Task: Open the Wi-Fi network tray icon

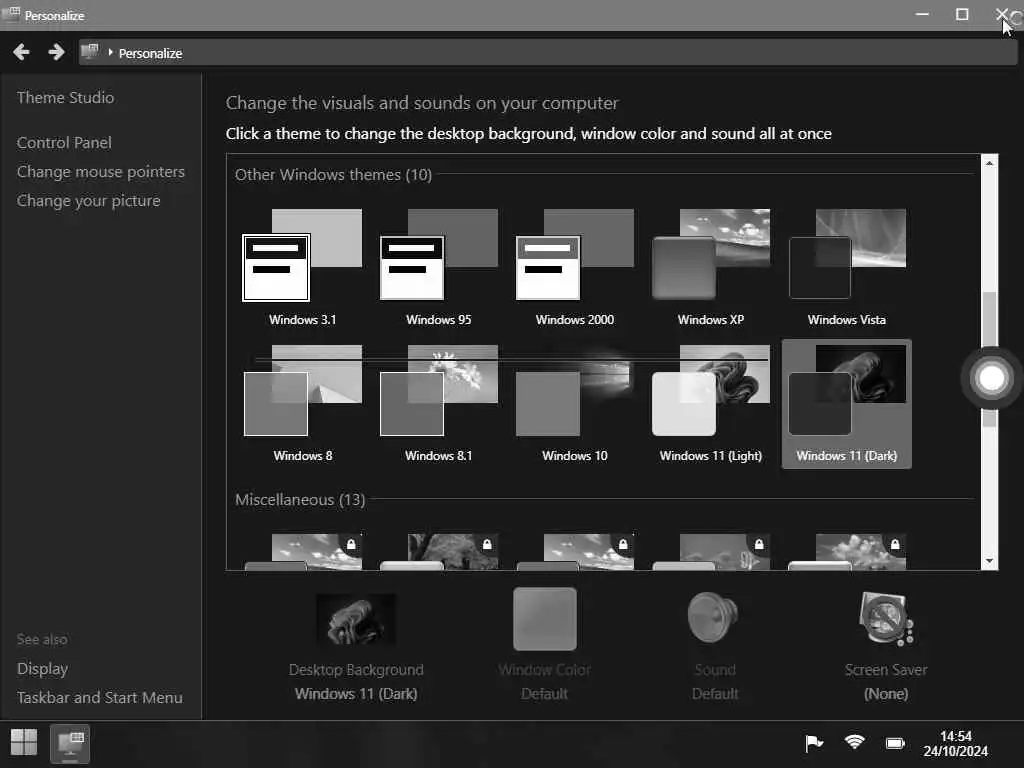Action: point(854,743)
